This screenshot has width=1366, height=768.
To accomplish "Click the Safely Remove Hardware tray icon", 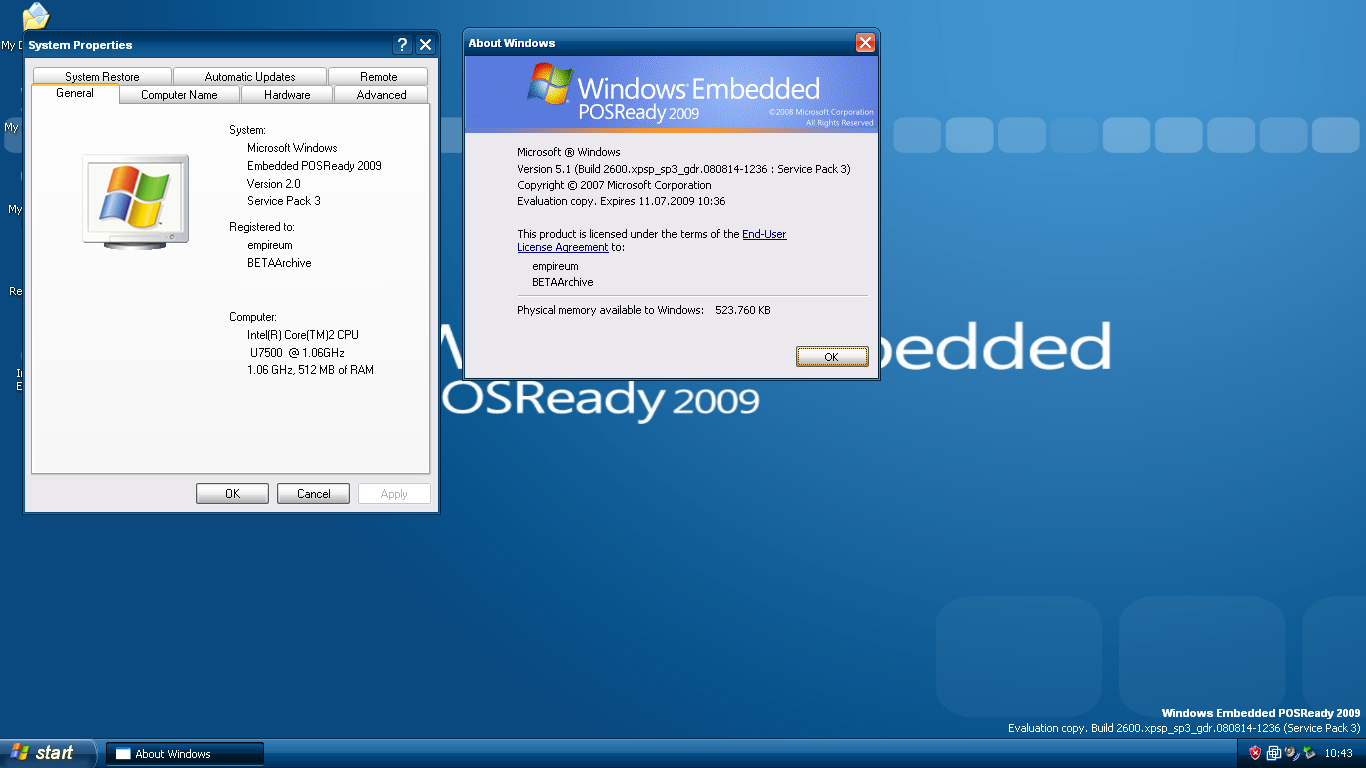I will (x=1308, y=753).
